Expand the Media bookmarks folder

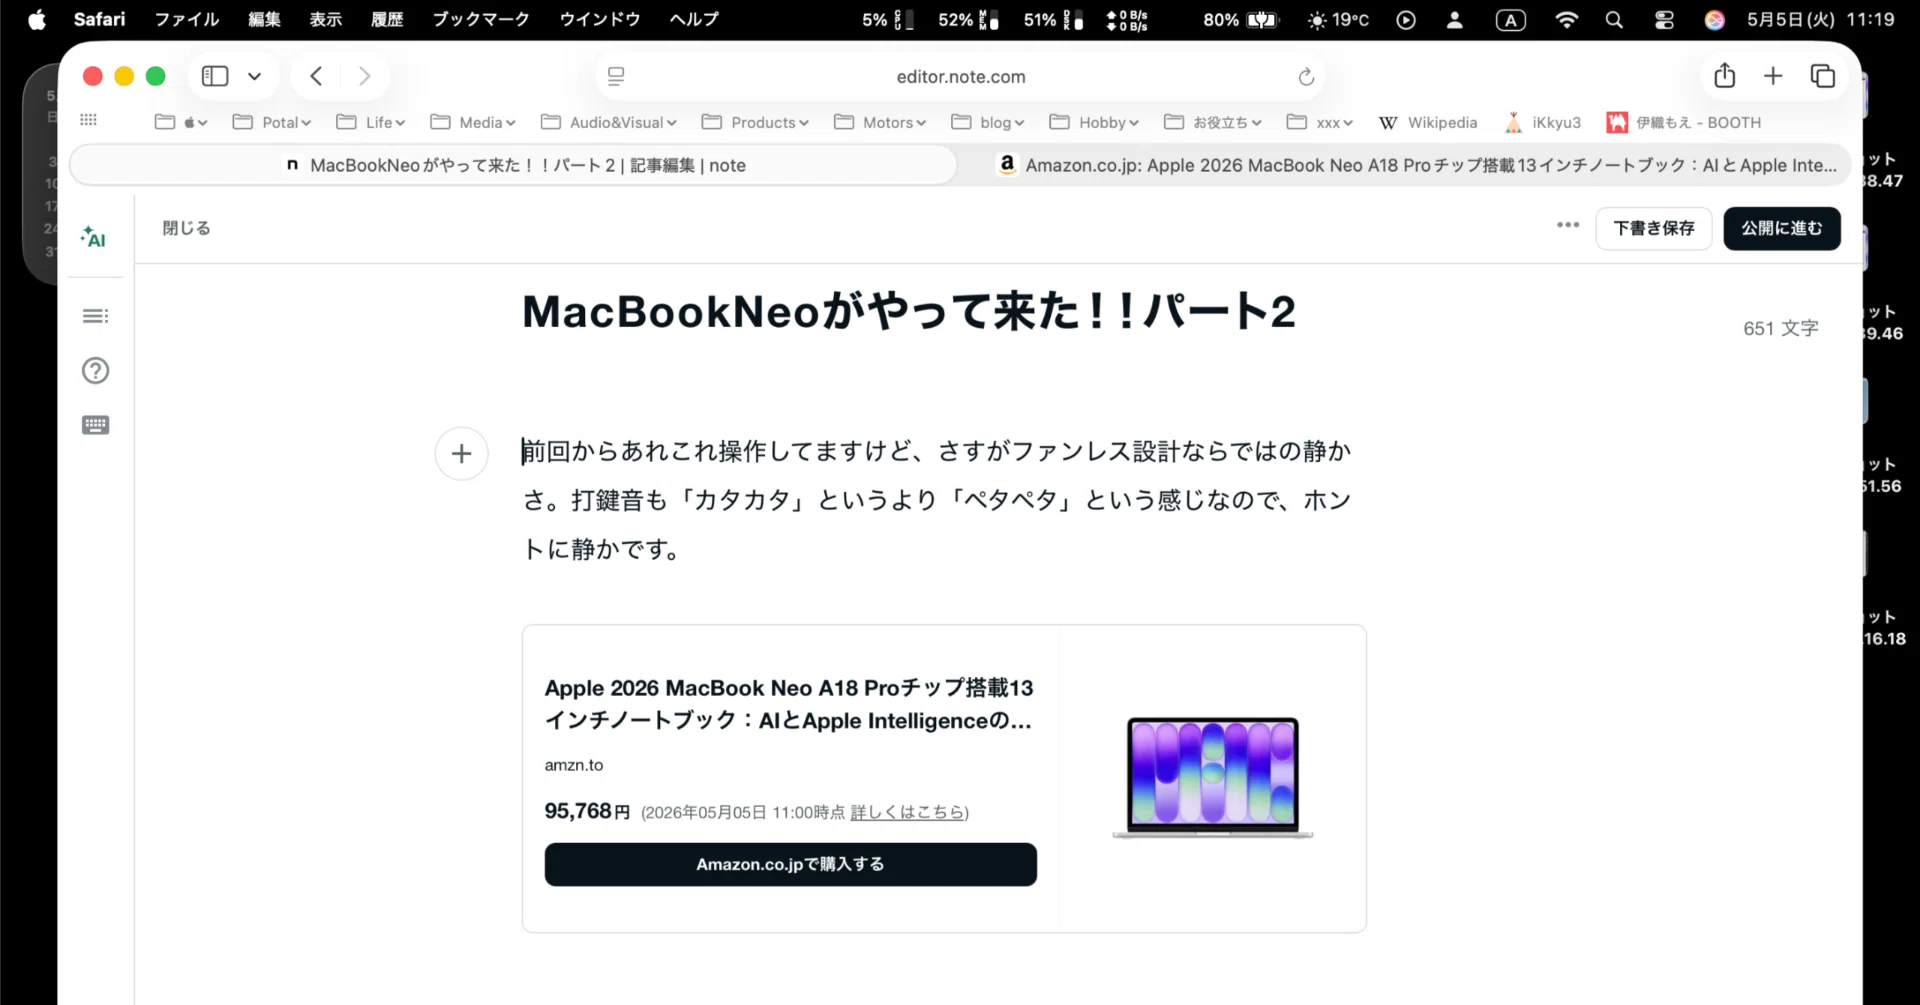[x=473, y=122]
